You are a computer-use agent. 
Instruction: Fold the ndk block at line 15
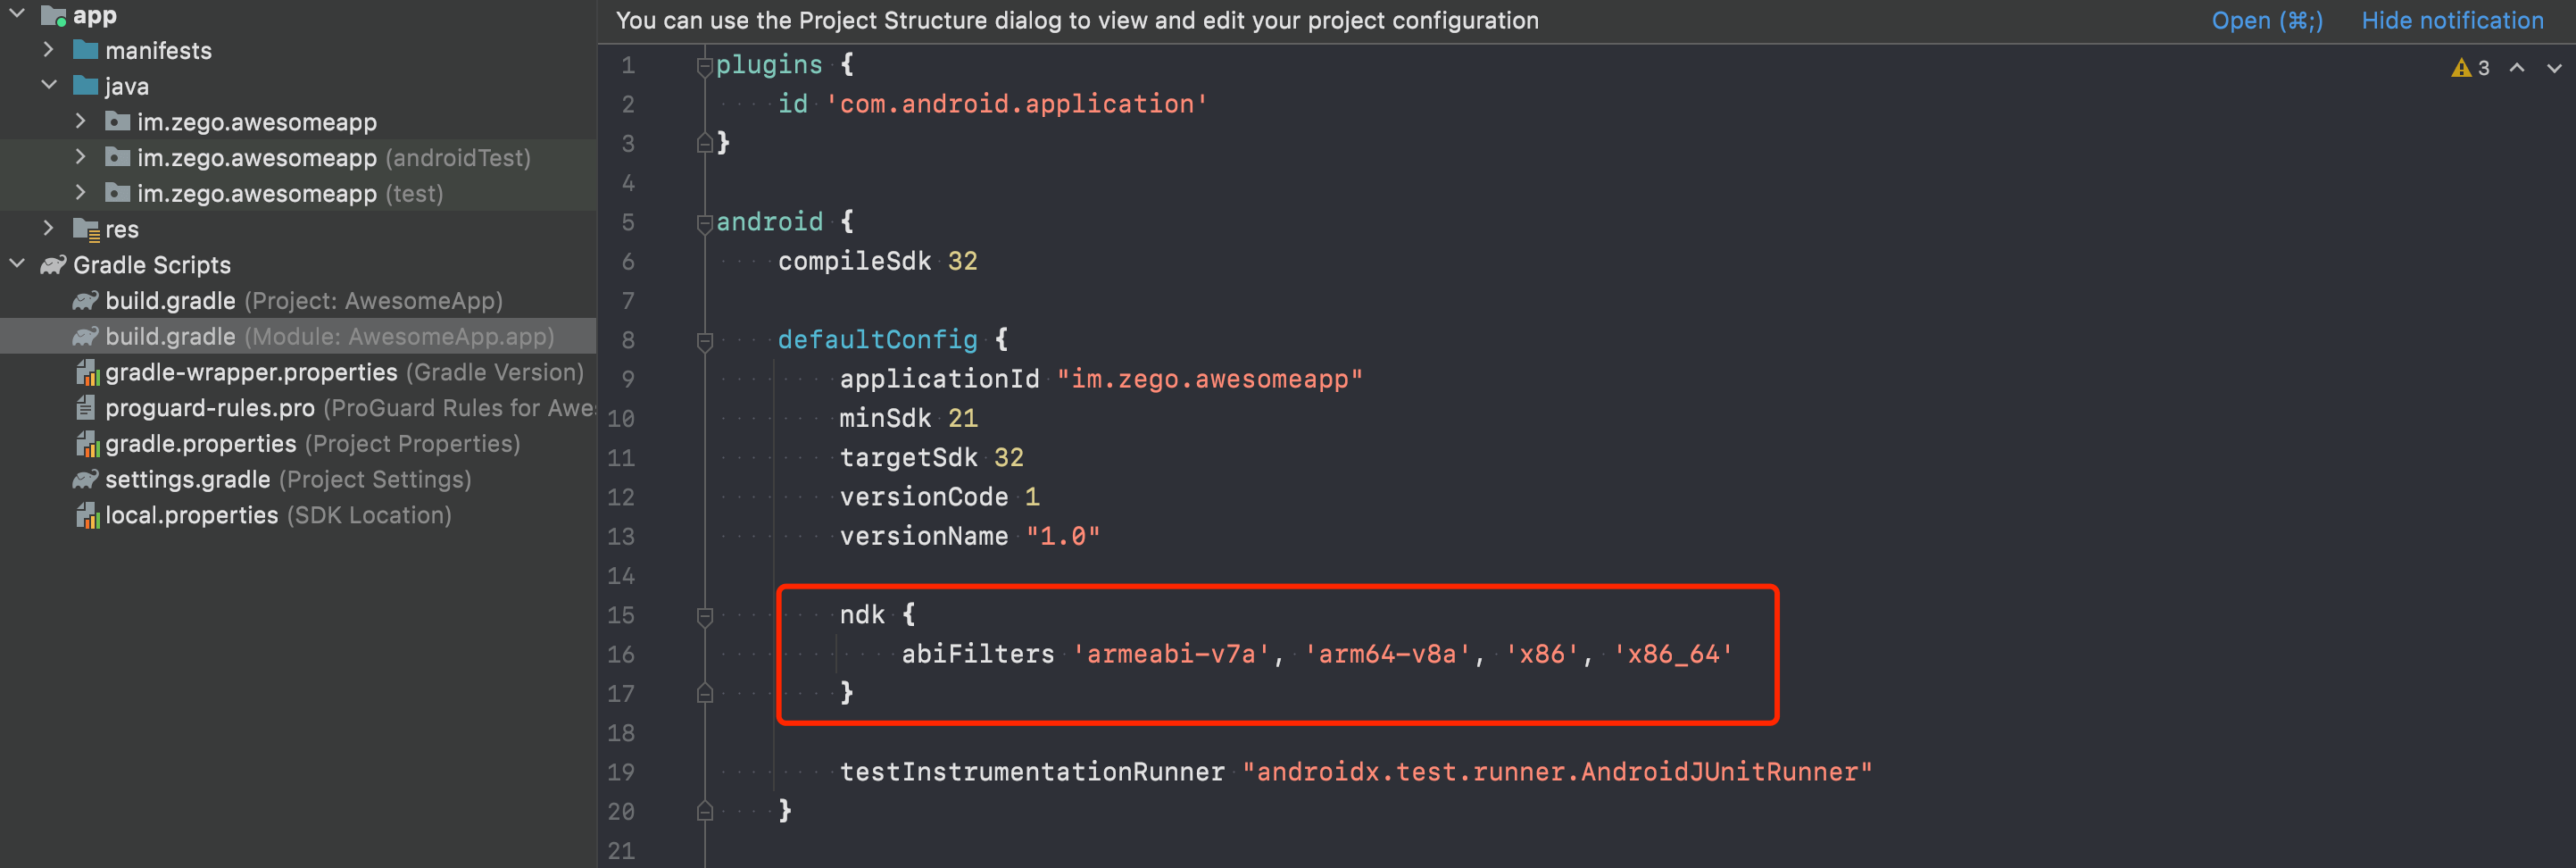pyautogui.click(x=704, y=616)
